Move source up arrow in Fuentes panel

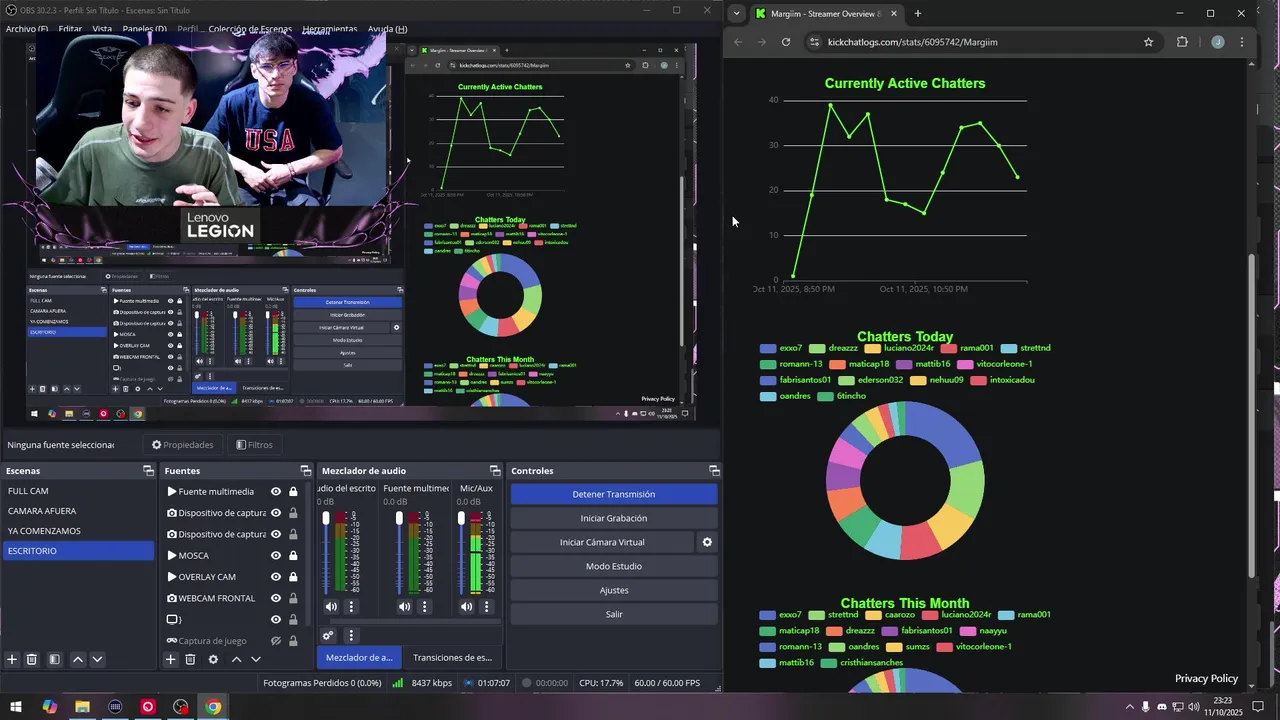click(x=236, y=660)
